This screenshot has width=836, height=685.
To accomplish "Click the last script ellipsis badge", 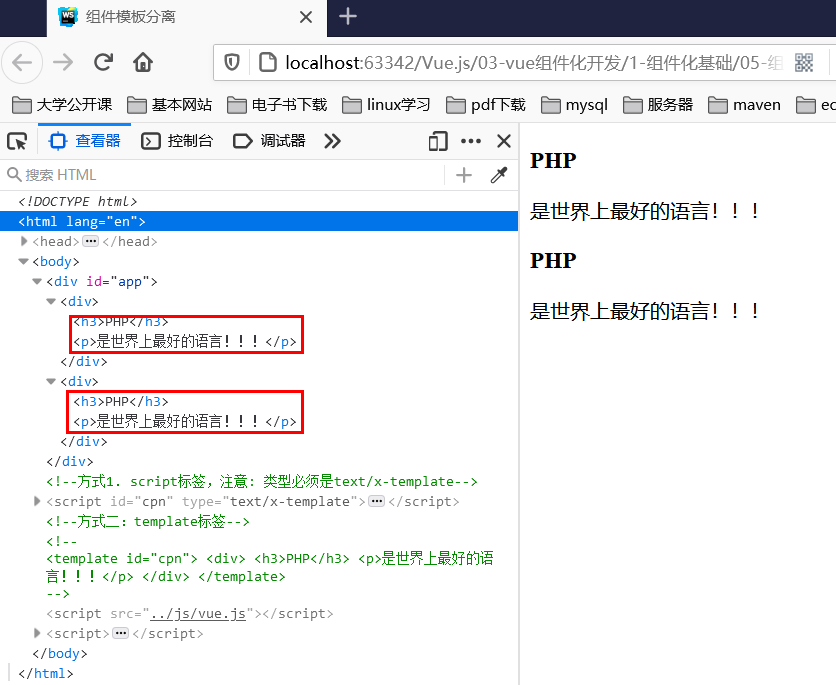I will pos(121,633).
